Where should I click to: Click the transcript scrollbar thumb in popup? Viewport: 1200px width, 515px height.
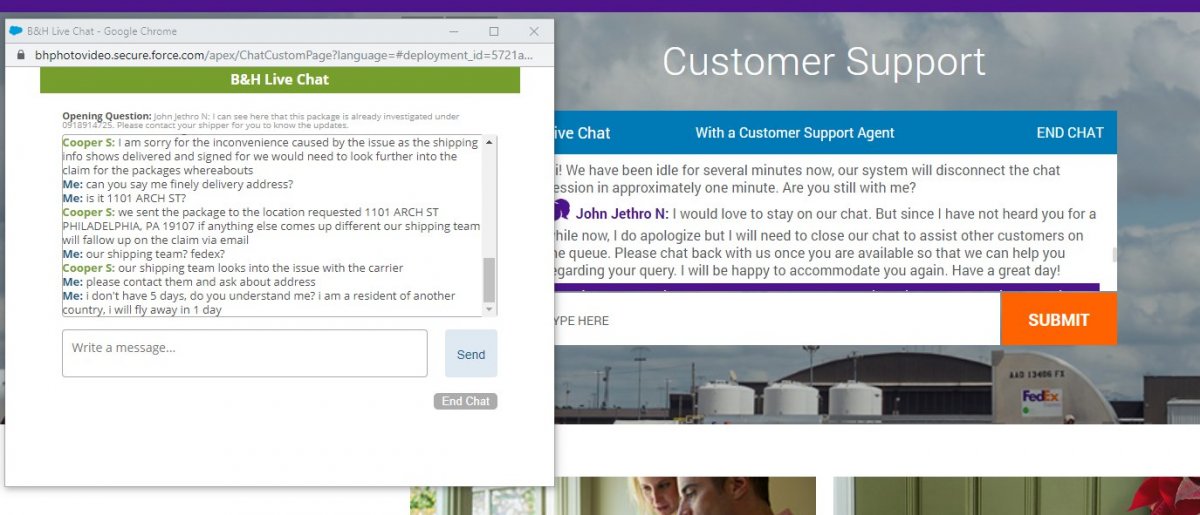click(489, 280)
